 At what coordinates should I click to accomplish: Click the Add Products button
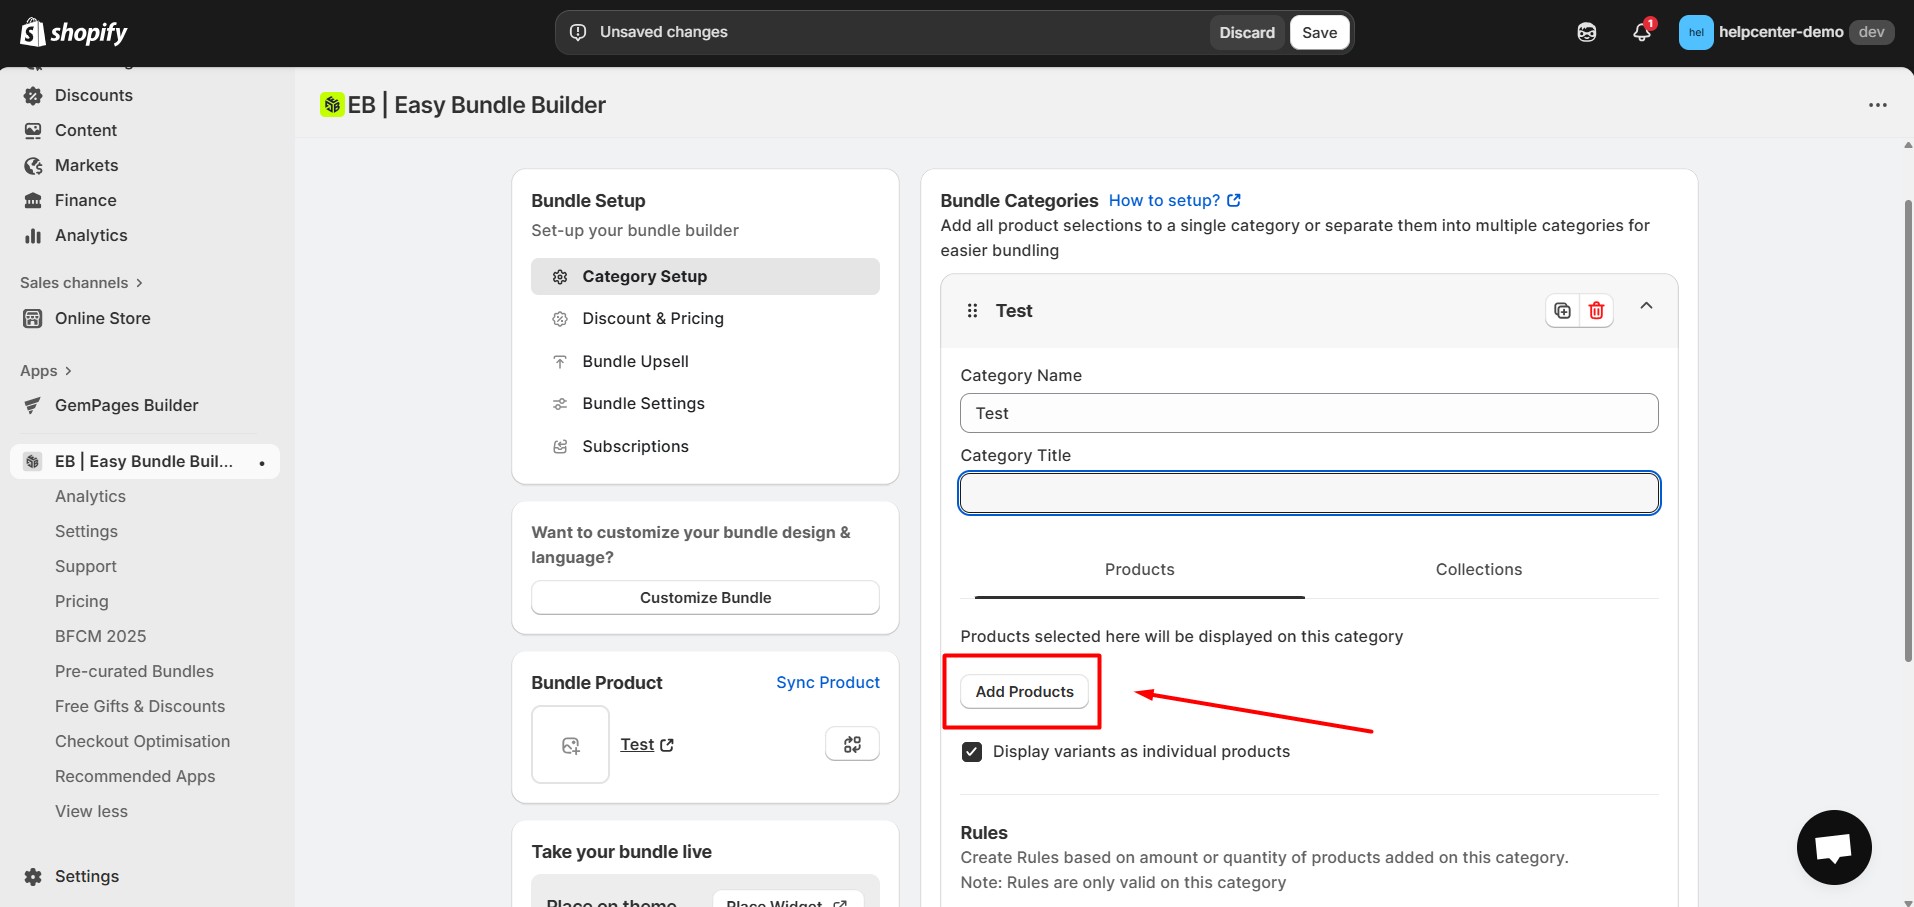1024,692
